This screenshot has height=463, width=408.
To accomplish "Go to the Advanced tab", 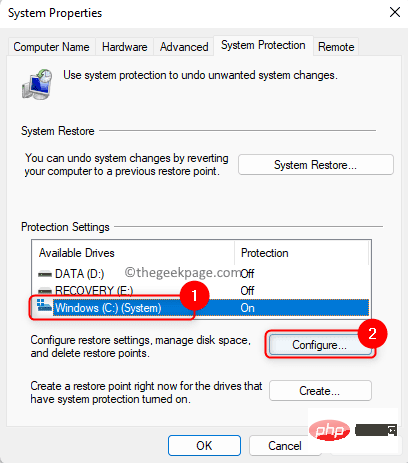I will pyautogui.click(x=184, y=47).
